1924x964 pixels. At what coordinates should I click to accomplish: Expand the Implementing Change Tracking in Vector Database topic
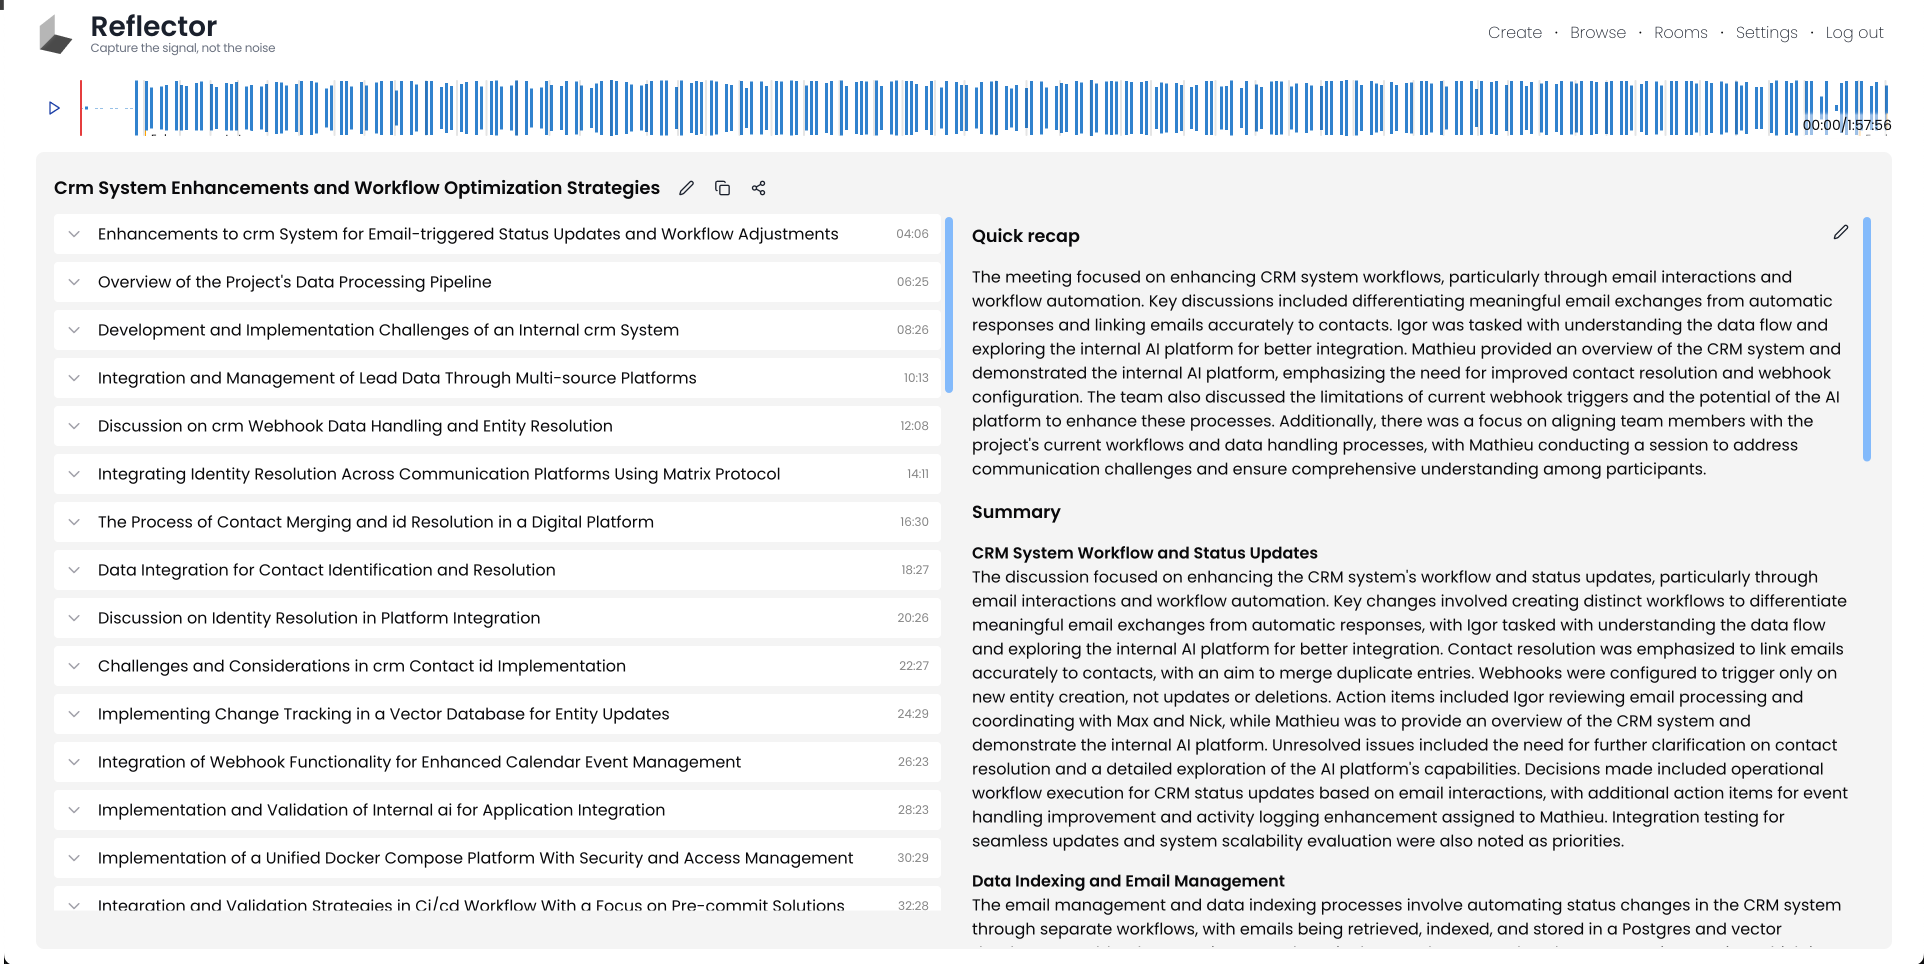74,714
